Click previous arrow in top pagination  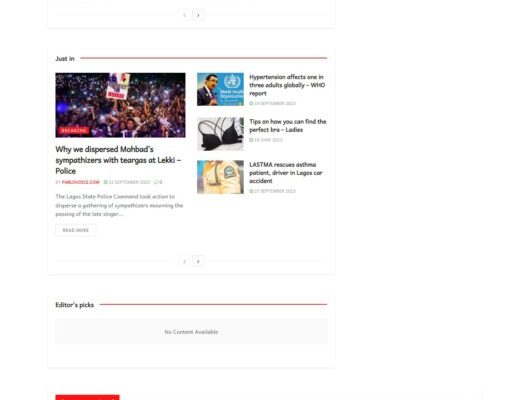(184, 15)
